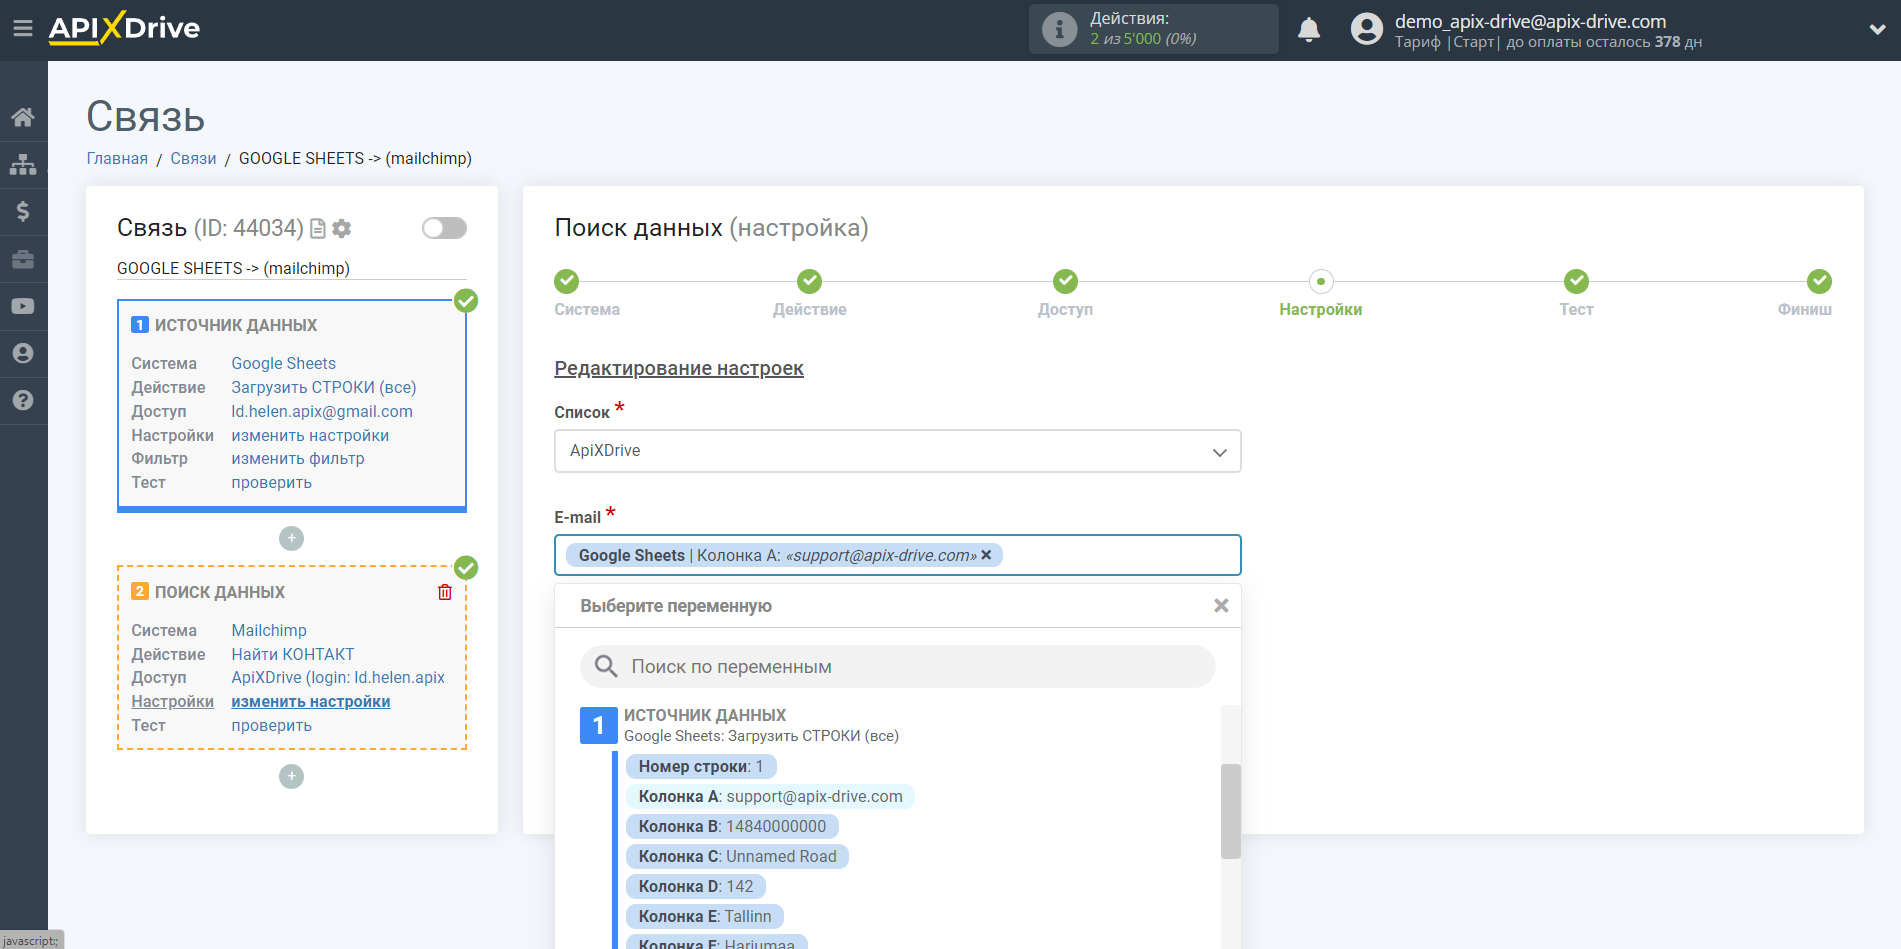Screen dimensions: 1901x949
Task: Remove the Колонка A tag from E-mail field
Action: click(986, 555)
